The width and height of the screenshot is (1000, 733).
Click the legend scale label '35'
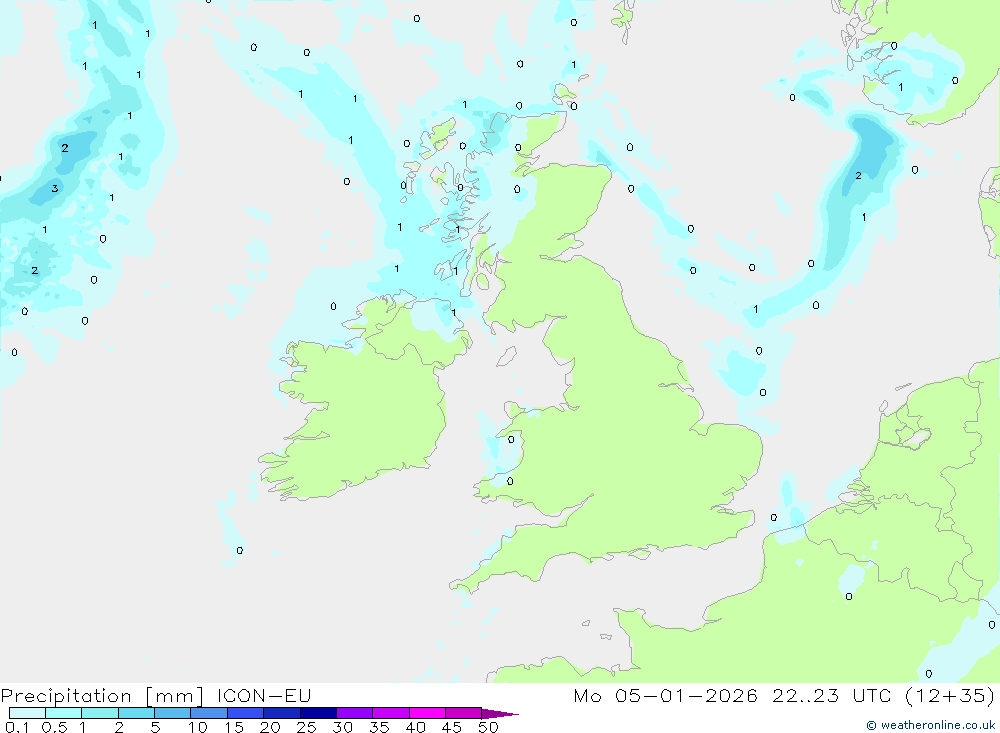379,727
